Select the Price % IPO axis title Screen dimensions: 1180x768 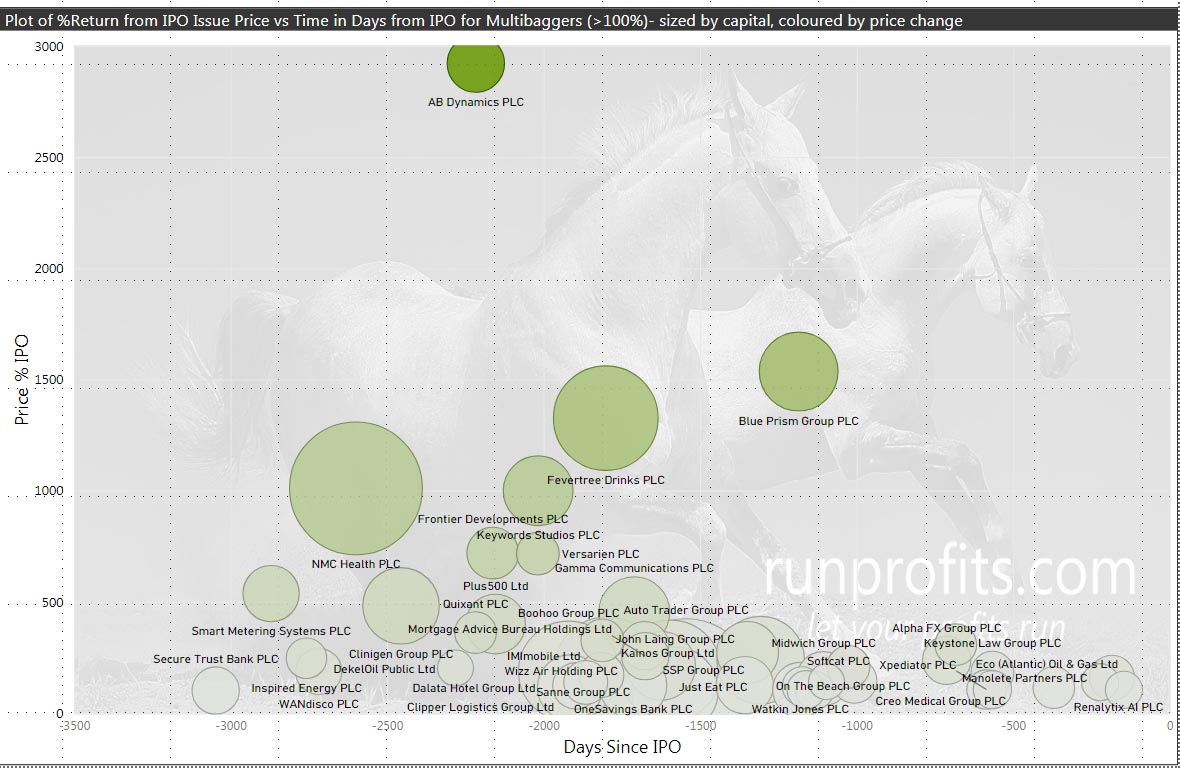coord(22,379)
